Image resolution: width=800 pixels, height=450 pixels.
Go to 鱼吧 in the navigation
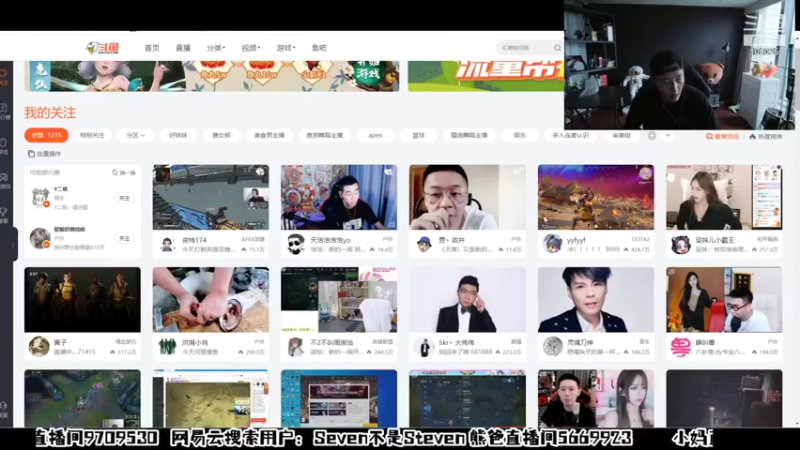point(319,48)
